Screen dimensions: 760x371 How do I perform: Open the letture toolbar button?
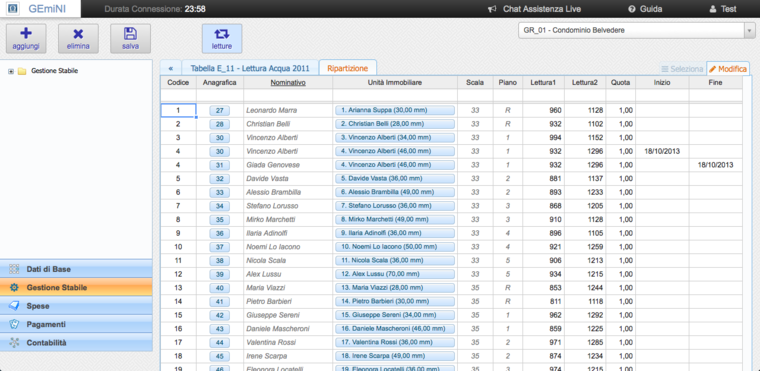coord(222,38)
